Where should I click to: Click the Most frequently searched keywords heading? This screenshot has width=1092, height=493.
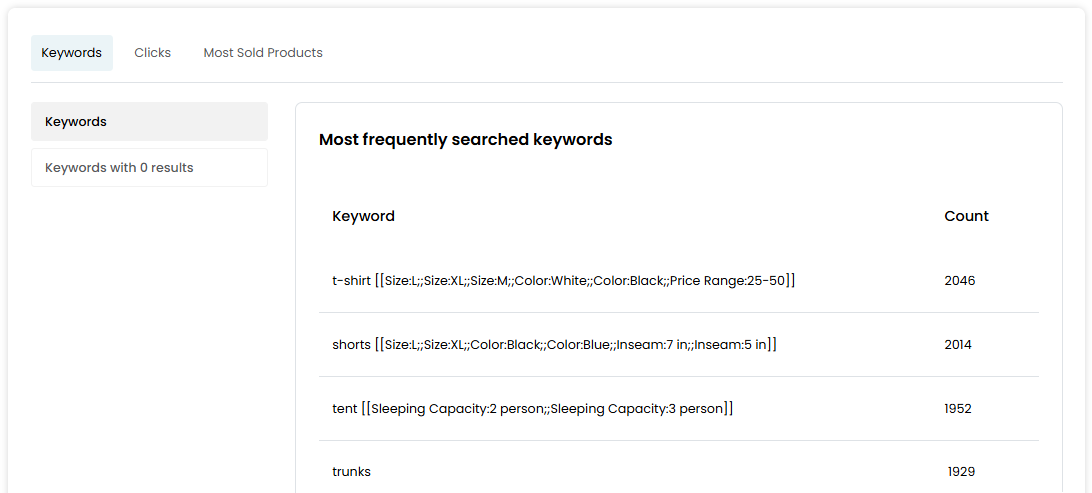[x=465, y=140]
